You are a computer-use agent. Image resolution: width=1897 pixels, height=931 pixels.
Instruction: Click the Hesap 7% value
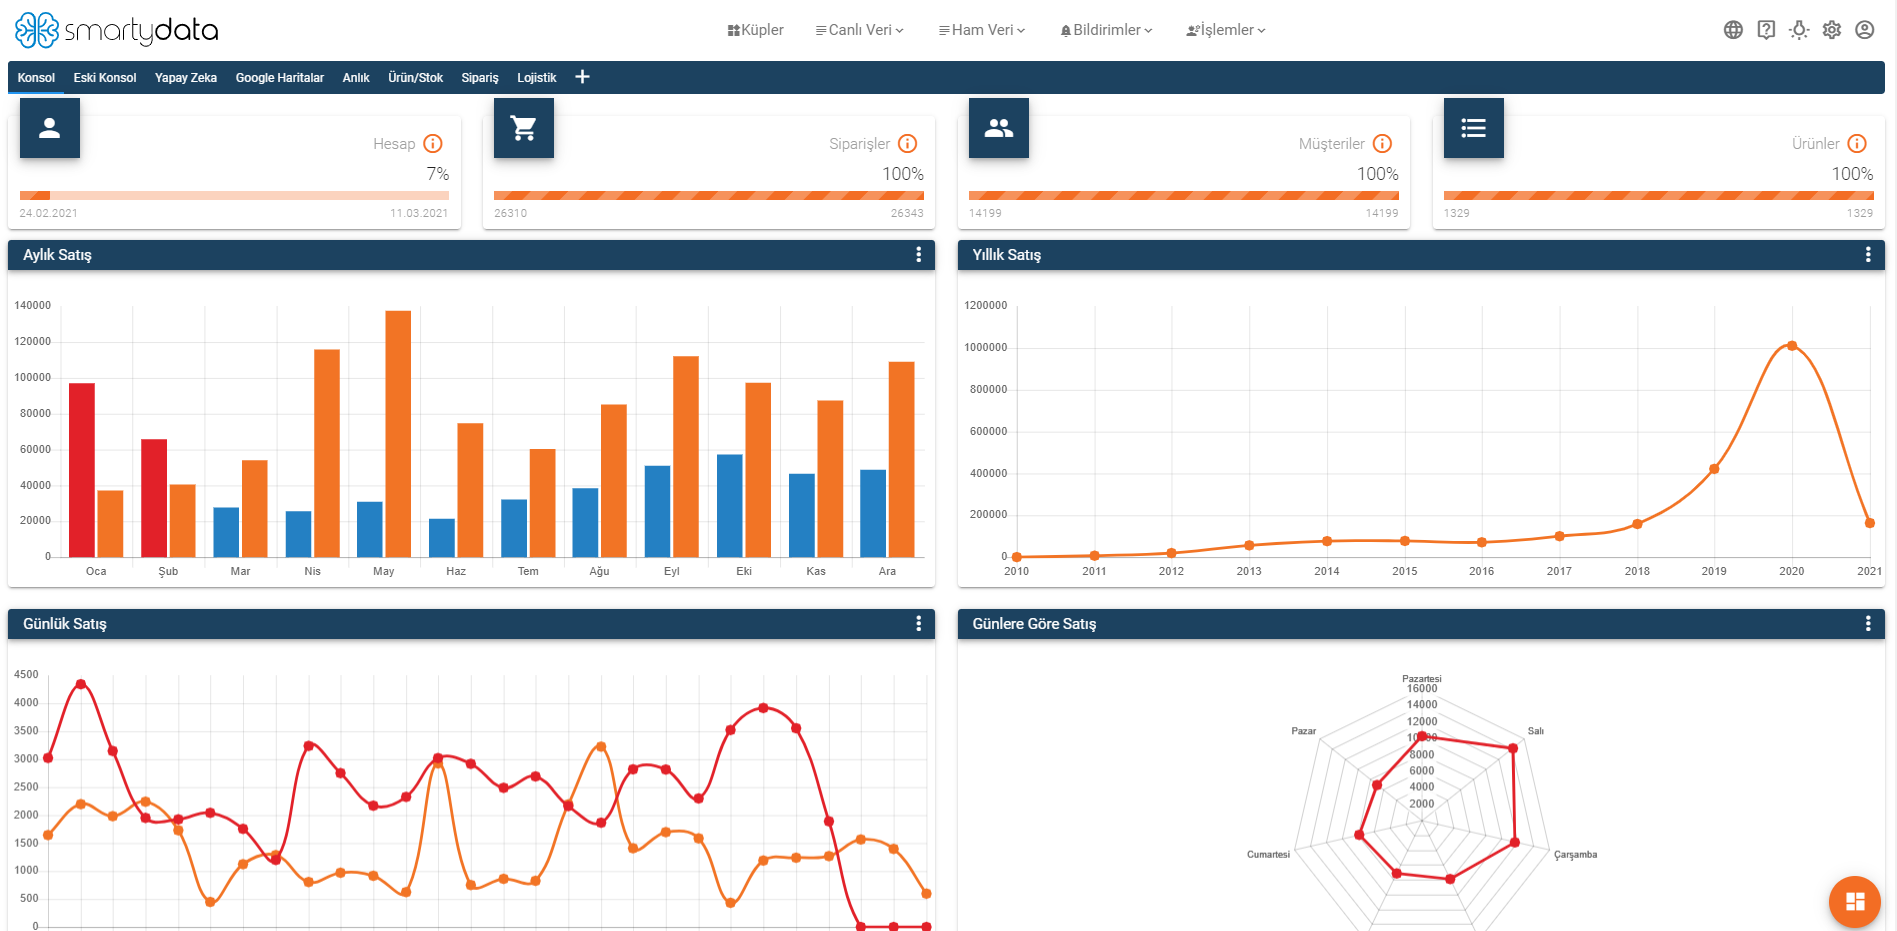pyautogui.click(x=438, y=174)
